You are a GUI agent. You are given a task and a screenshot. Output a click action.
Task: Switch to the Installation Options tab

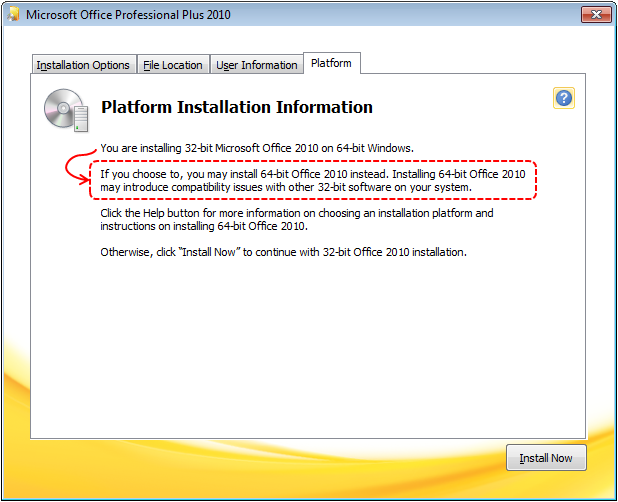click(x=84, y=64)
